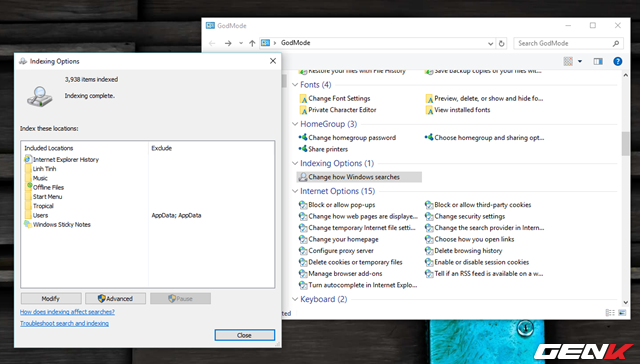640x364 pixels.
Task: Click the Block or allow third-party cookies icon
Action: [x=429, y=205]
